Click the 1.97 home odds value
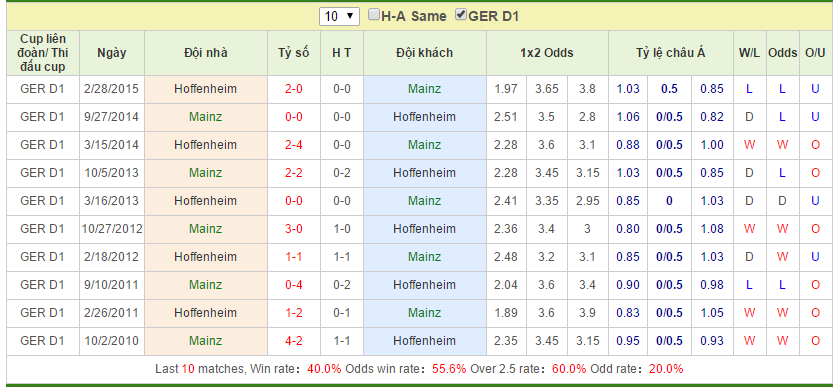Viewport: 833px width, 387px height. [x=506, y=89]
